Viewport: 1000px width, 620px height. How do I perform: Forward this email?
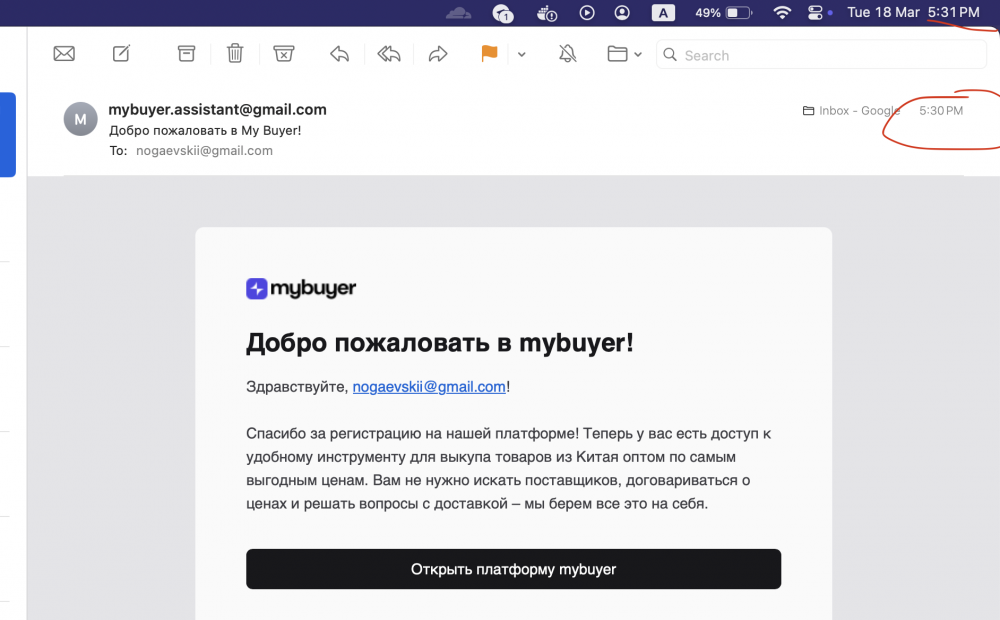tap(438, 54)
